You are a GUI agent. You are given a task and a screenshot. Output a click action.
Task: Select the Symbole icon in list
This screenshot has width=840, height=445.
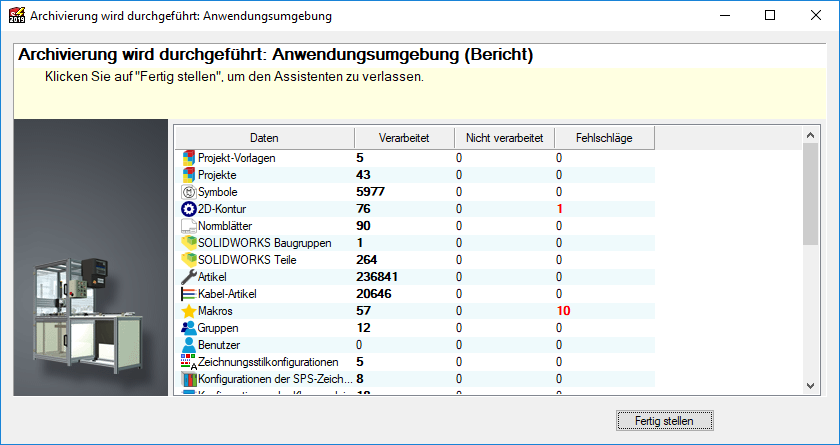pos(188,192)
